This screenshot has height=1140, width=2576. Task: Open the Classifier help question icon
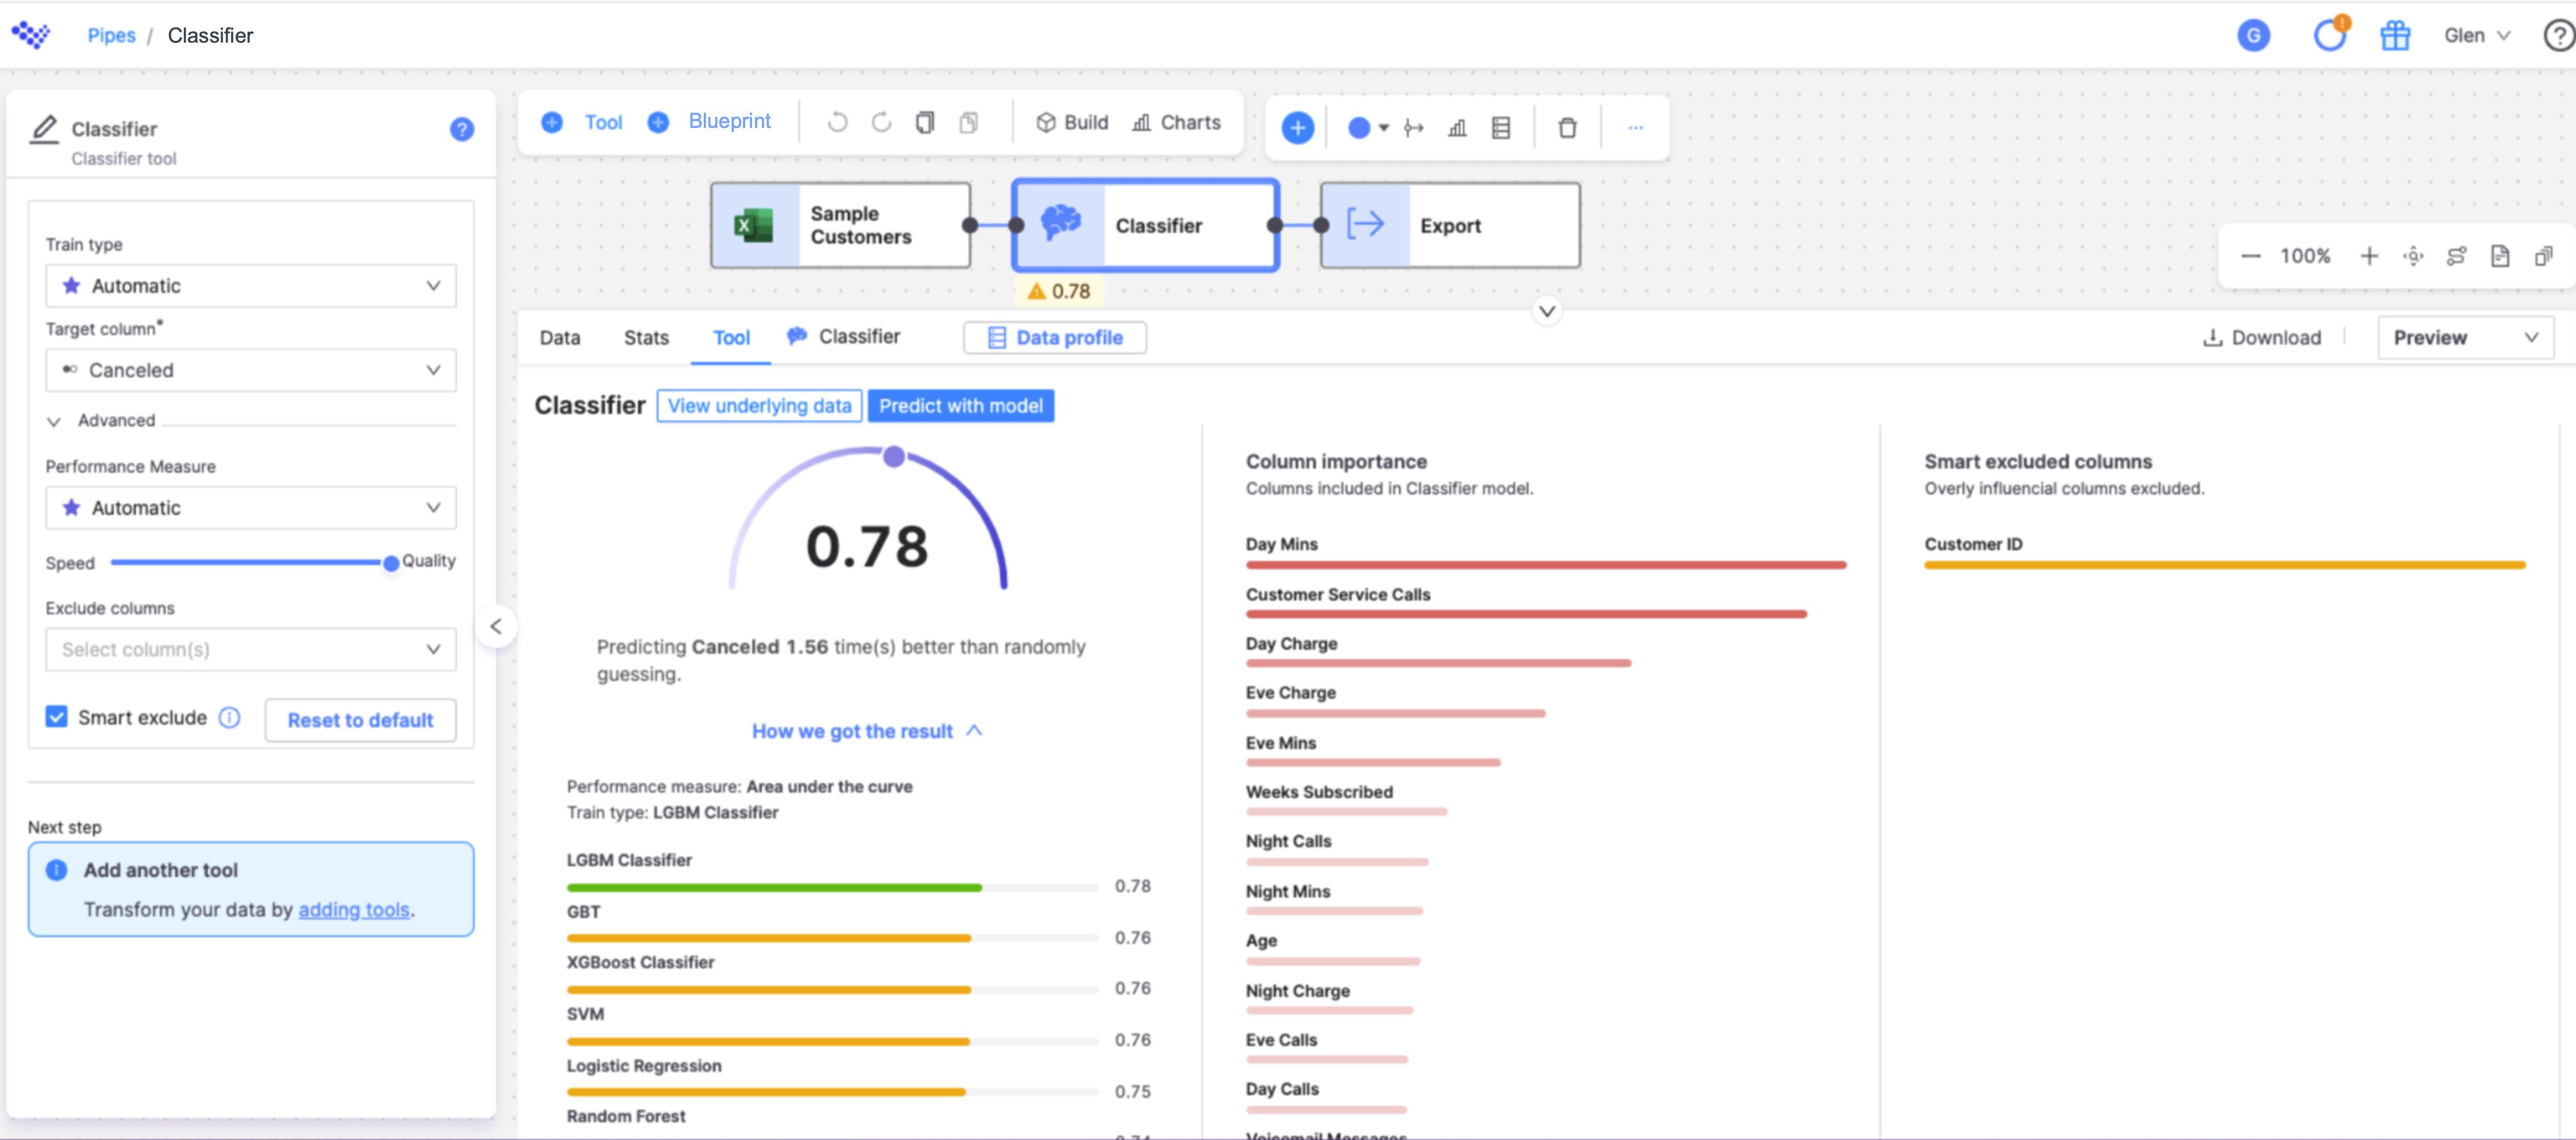coord(461,129)
